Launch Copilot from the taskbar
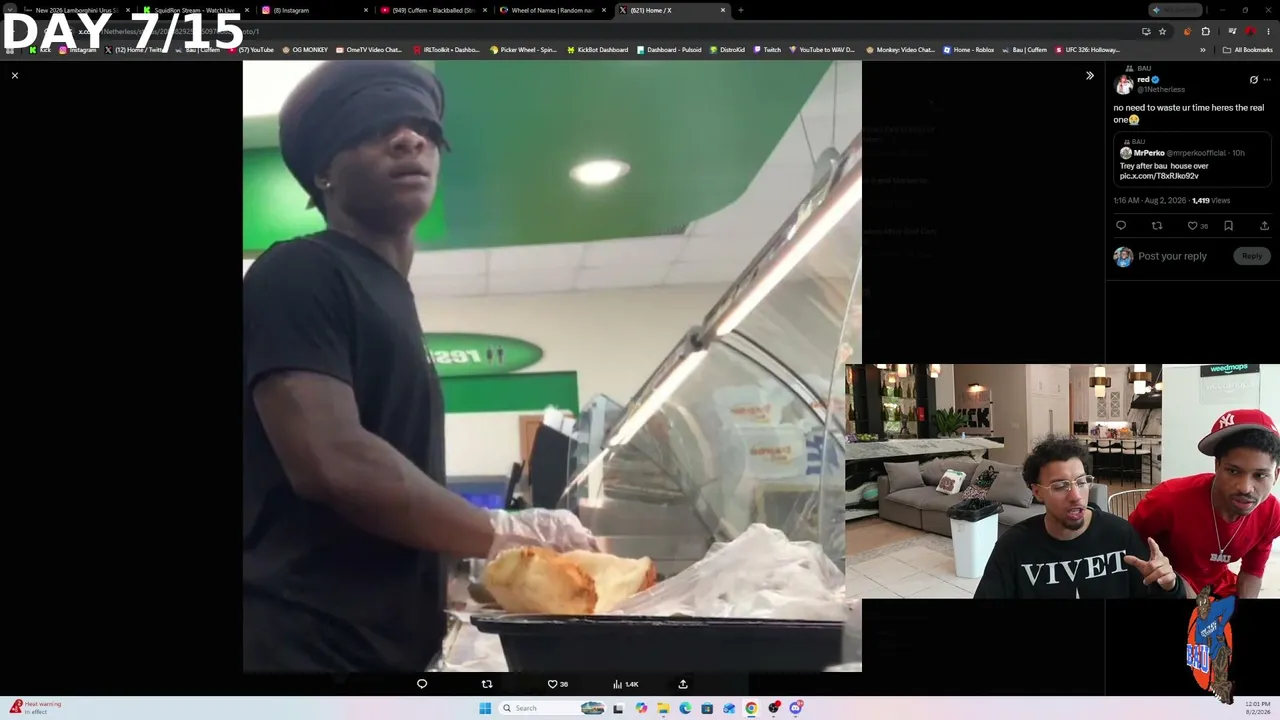The width and height of the screenshot is (1280, 720). click(641, 708)
